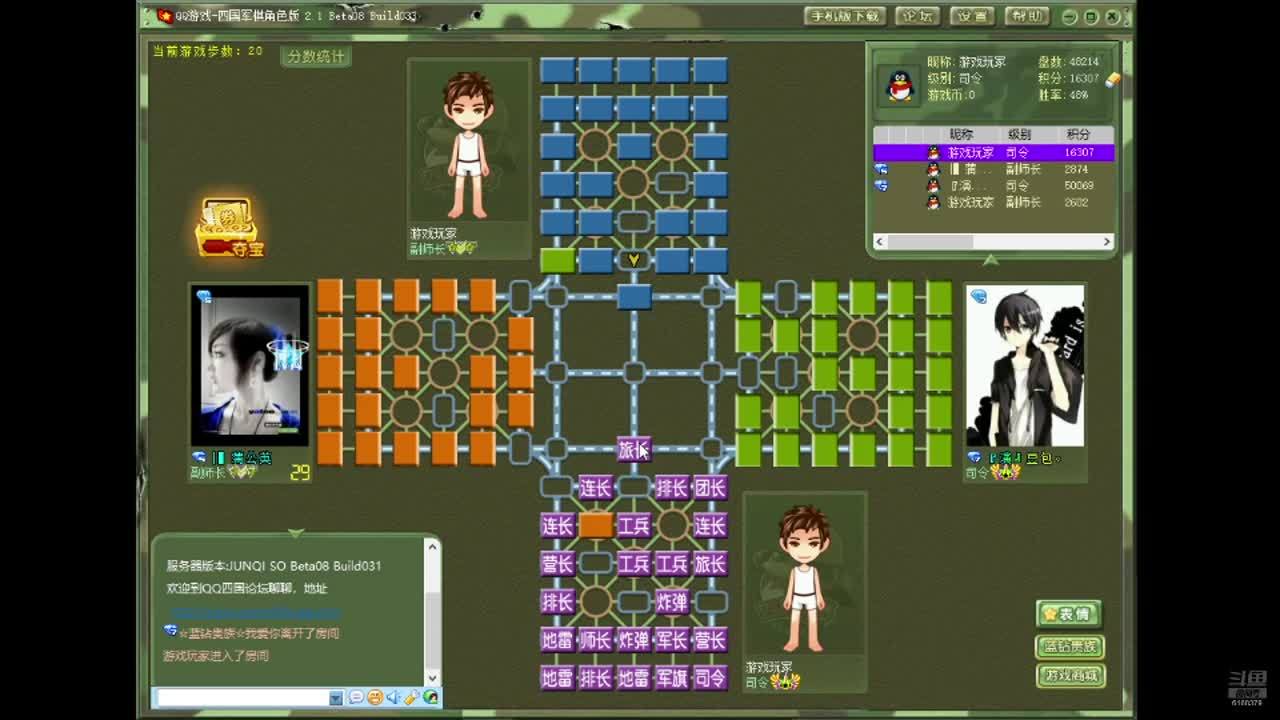Click the blue diamond icon in the 2874 row

(x=881, y=169)
